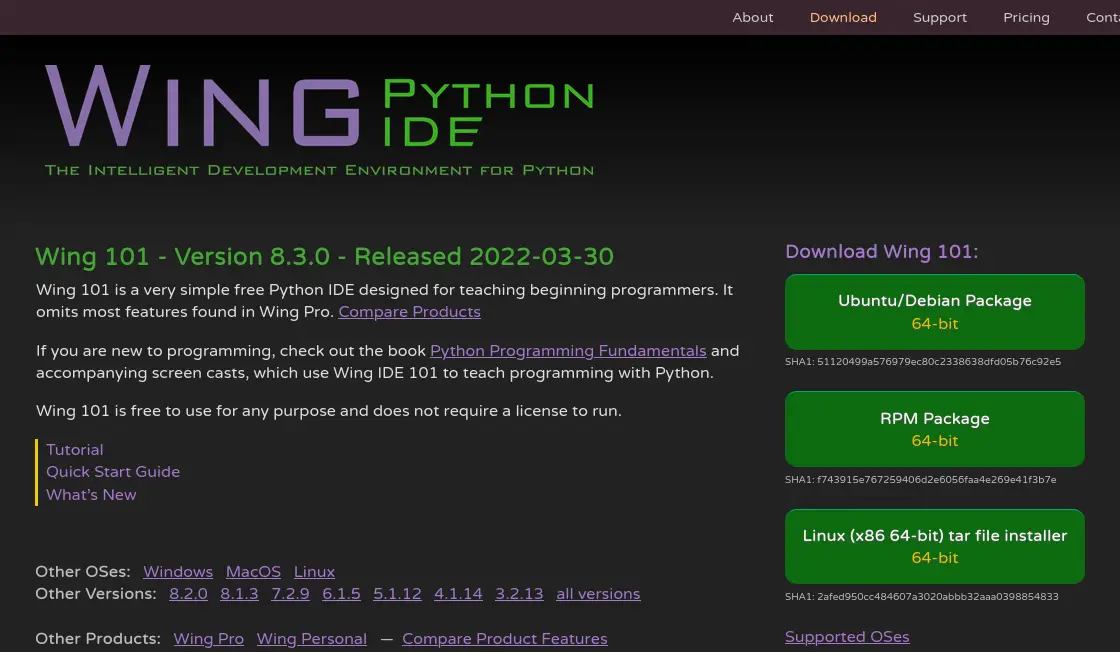Select the Linux OS link
The height and width of the screenshot is (652, 1120).
(x=314, y=572)
